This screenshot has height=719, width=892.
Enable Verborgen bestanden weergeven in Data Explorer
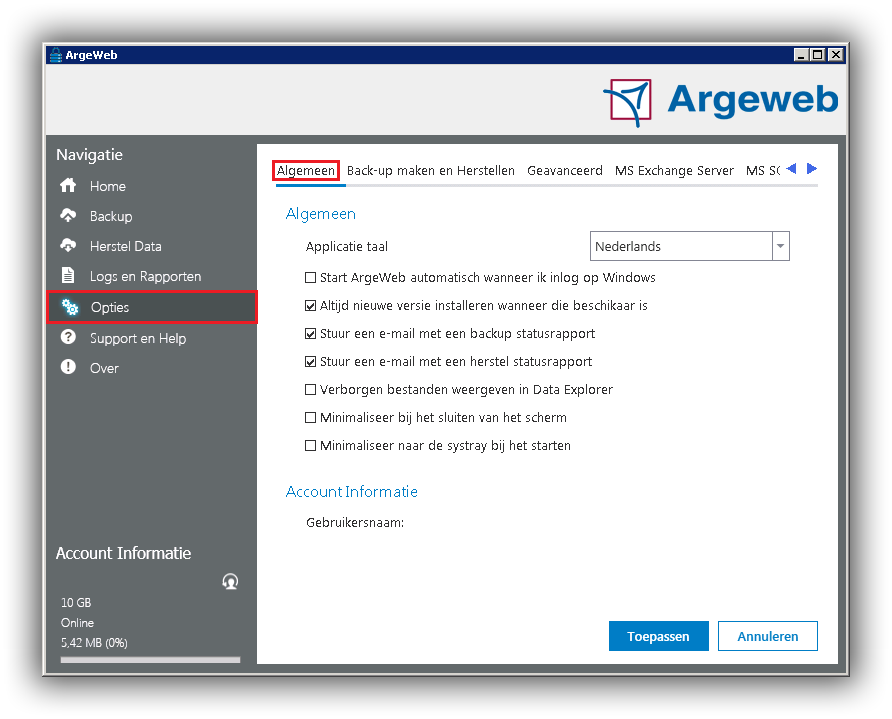pyautogui.click(x=310, y=390)
